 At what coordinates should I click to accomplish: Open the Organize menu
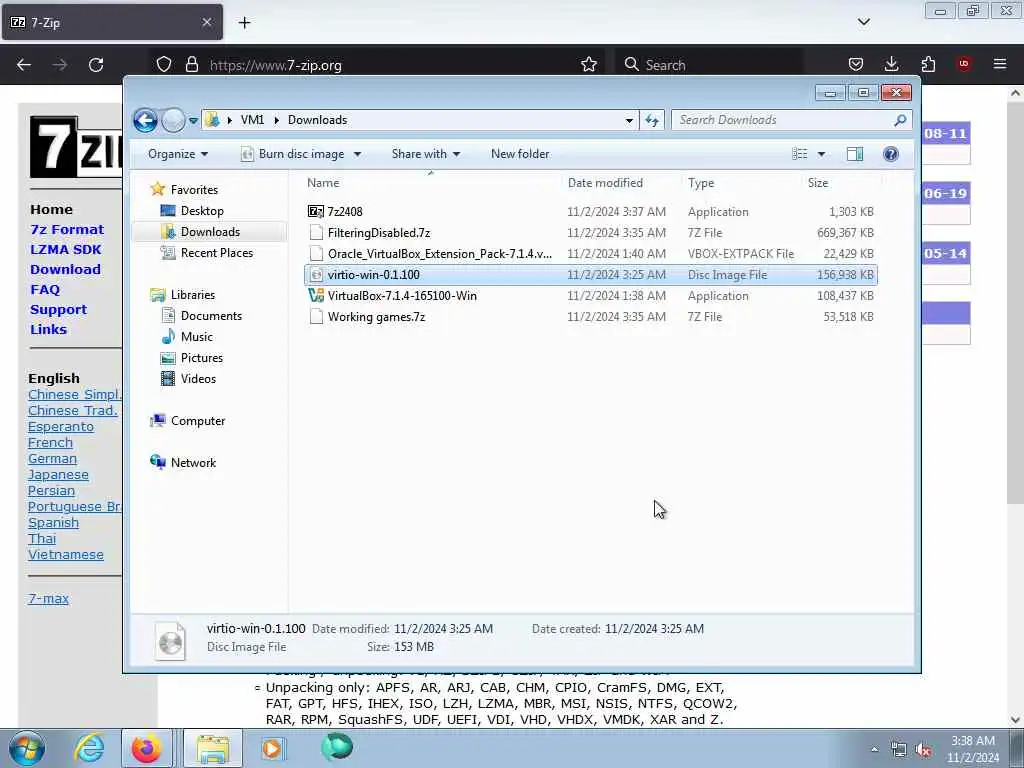pyautogui.click(x=178, y=154)
